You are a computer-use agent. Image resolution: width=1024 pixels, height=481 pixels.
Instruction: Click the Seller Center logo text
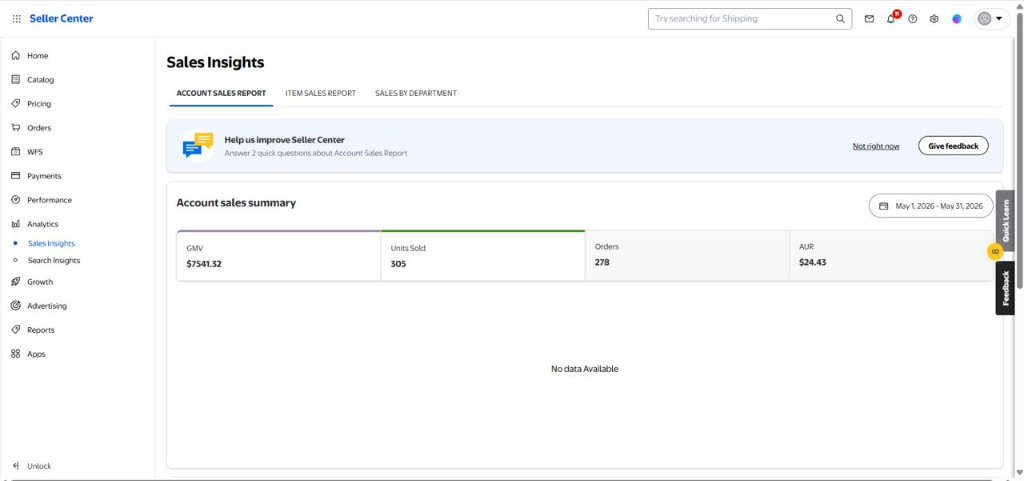61,19
